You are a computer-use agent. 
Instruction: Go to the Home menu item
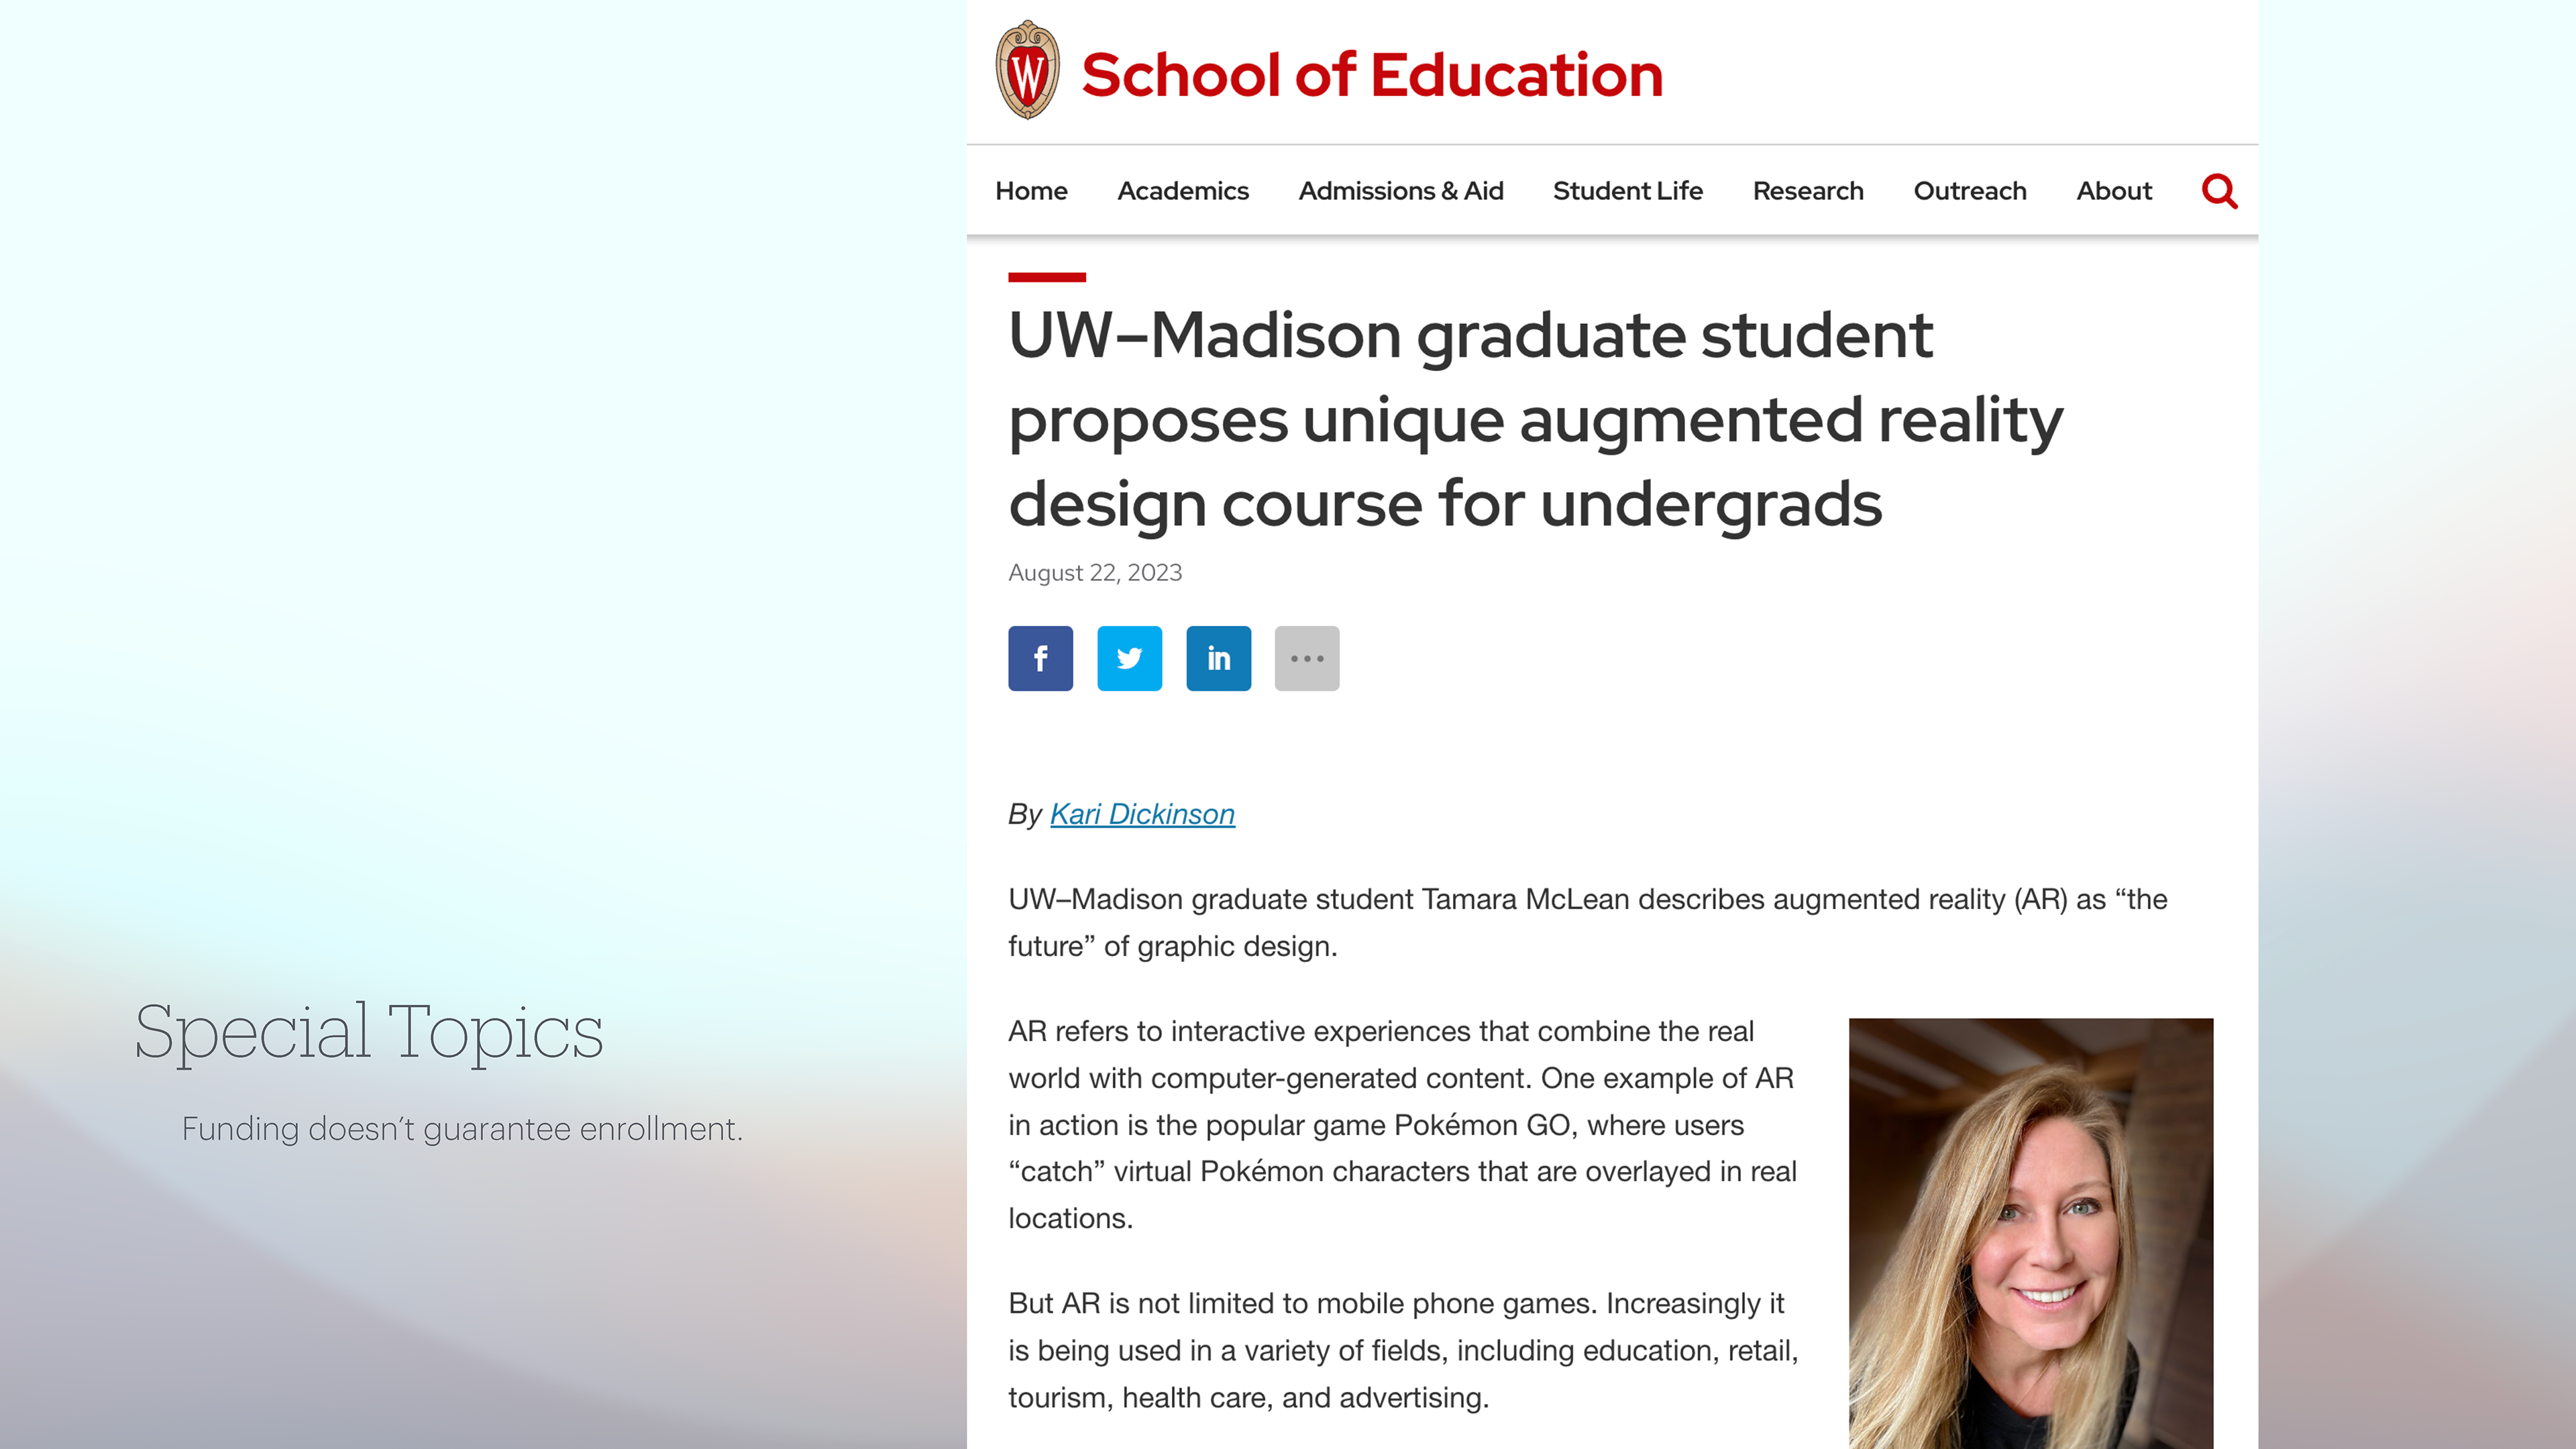pos(1031,191)
